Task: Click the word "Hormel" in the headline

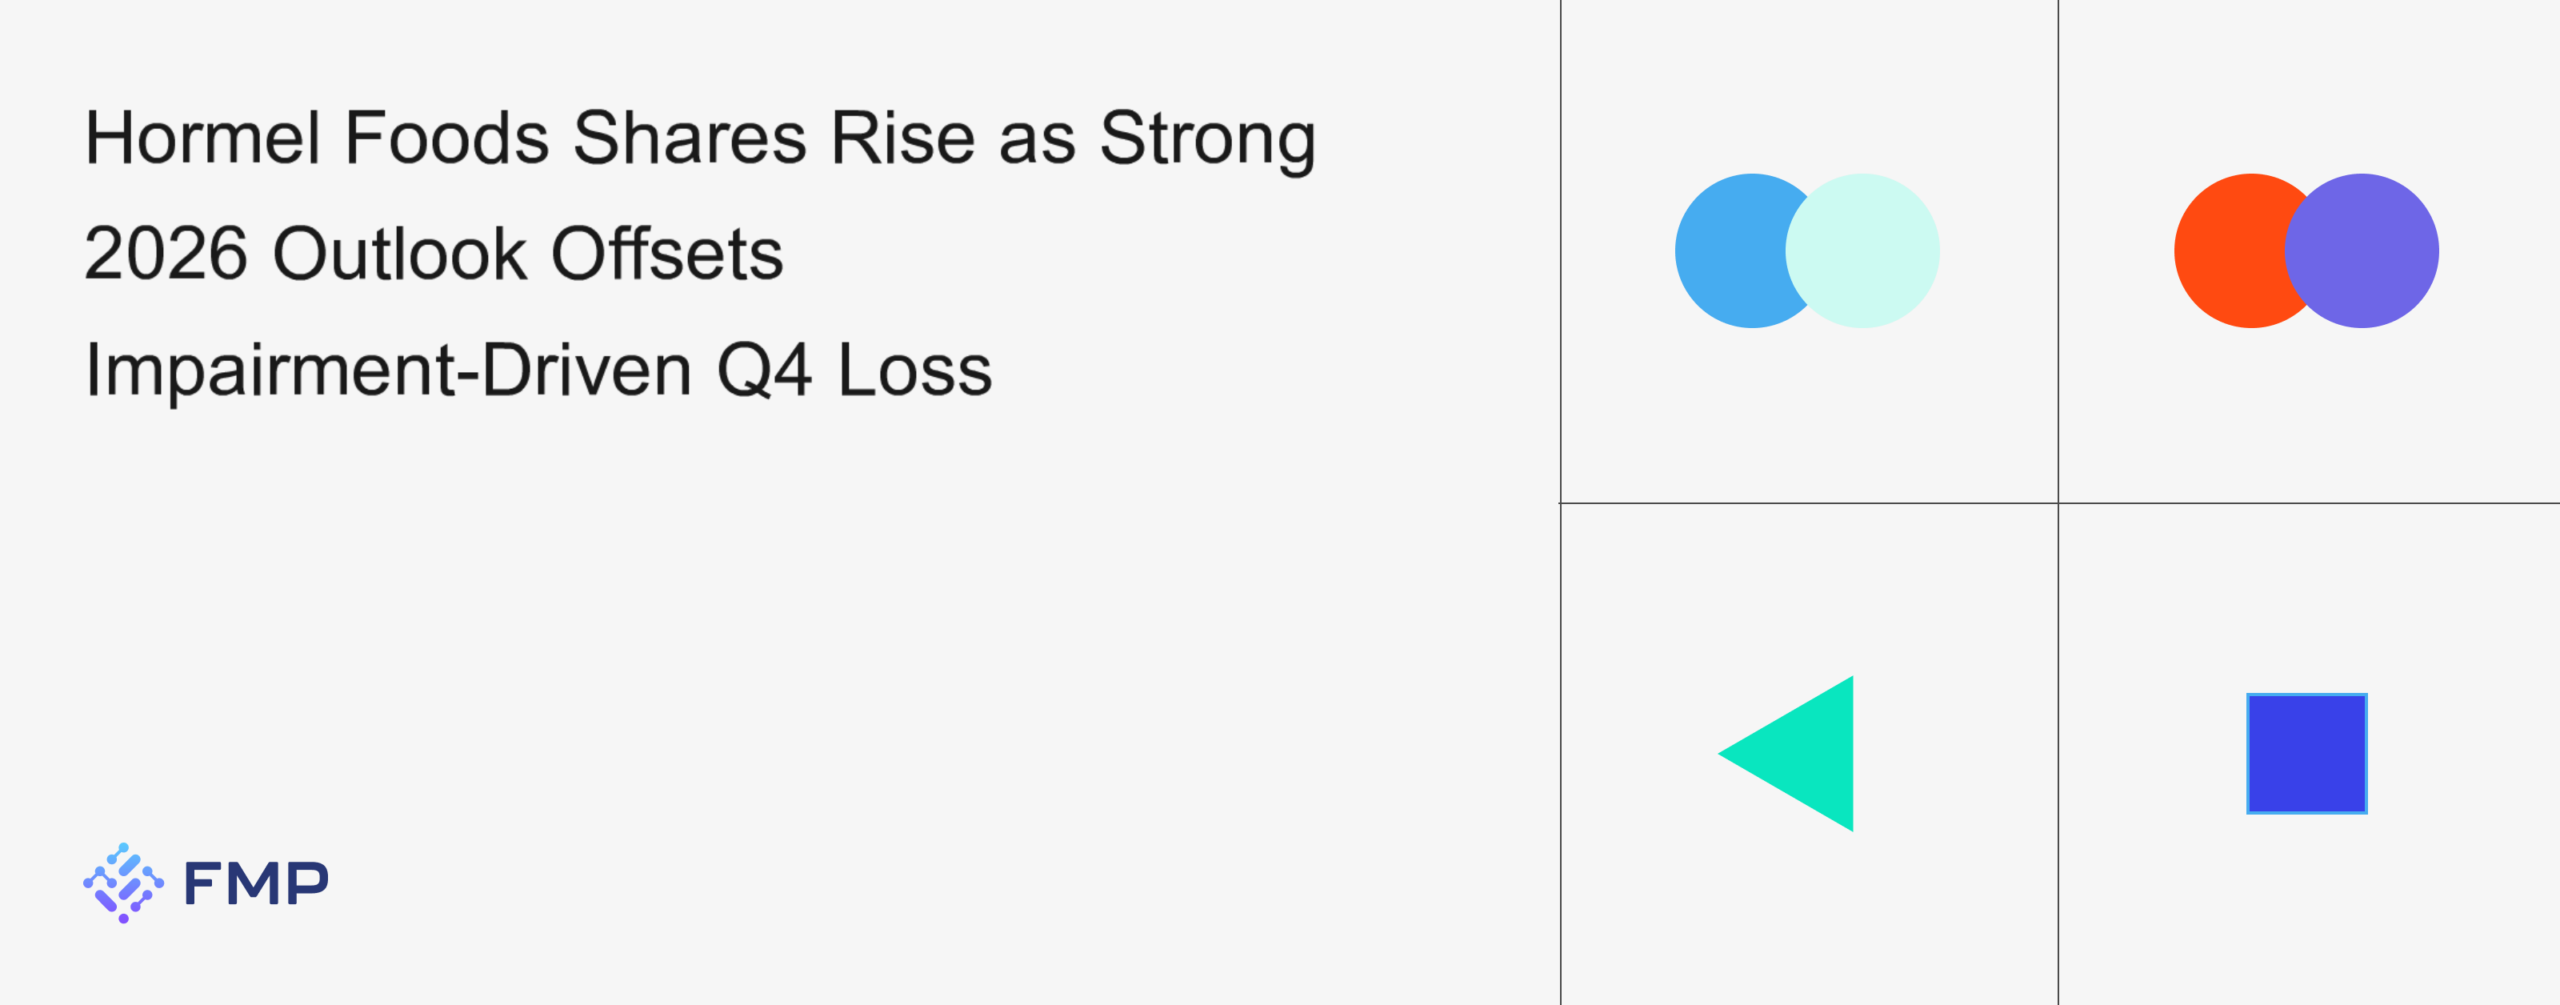Action: tap(202, 138)
